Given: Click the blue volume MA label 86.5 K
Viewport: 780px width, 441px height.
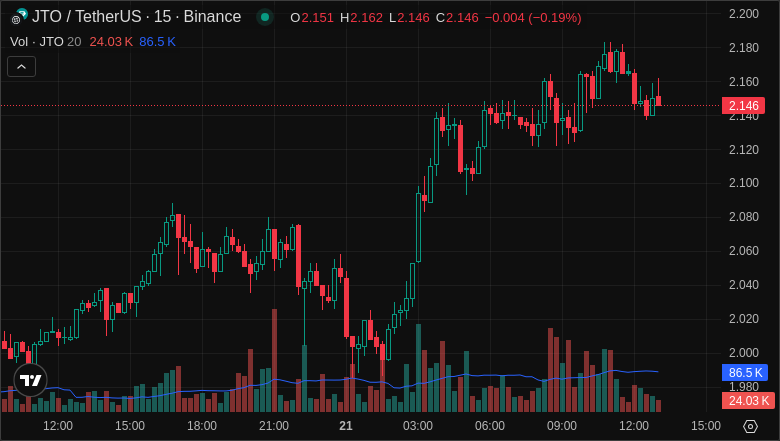Looking at the screenshot, I should click(x=745, y=372).
